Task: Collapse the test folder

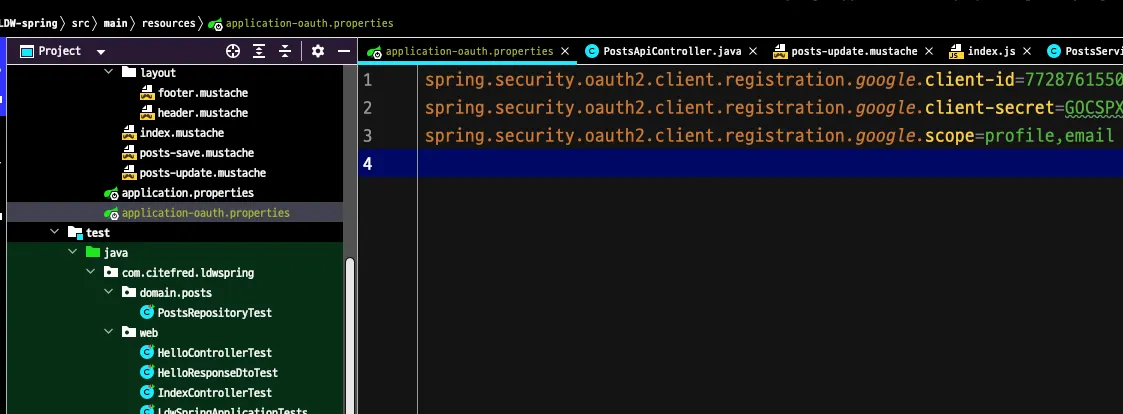Action: pyautogui.click(x=54, y=232)
